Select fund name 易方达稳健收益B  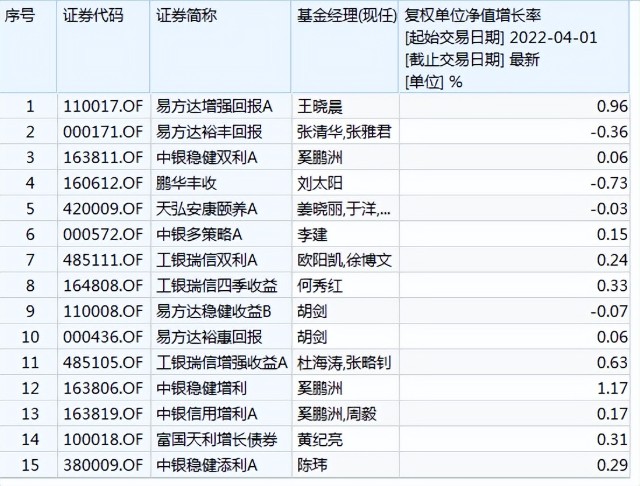coord(214,311)
